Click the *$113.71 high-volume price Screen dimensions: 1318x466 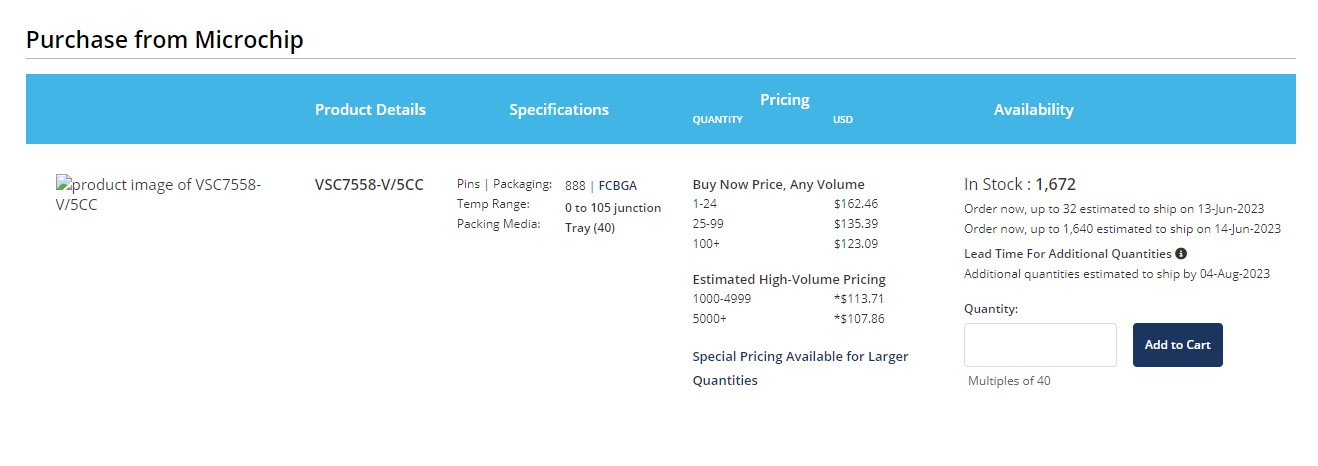pyautogui.click(x=858, y=299)
